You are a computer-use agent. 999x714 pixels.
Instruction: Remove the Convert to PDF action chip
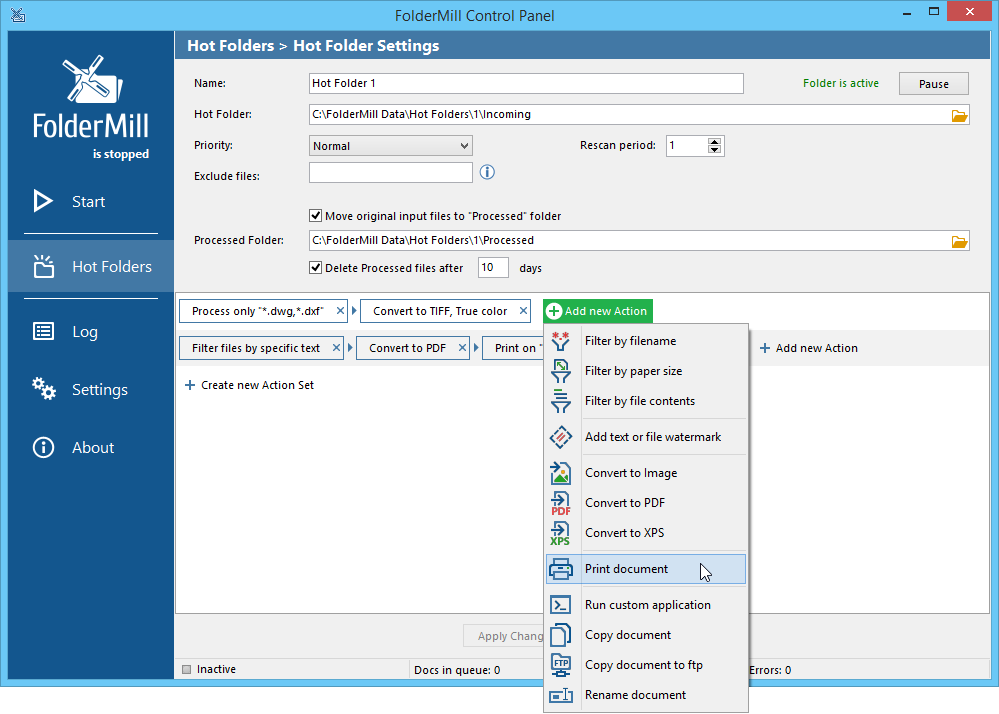(x=463, y=348)
